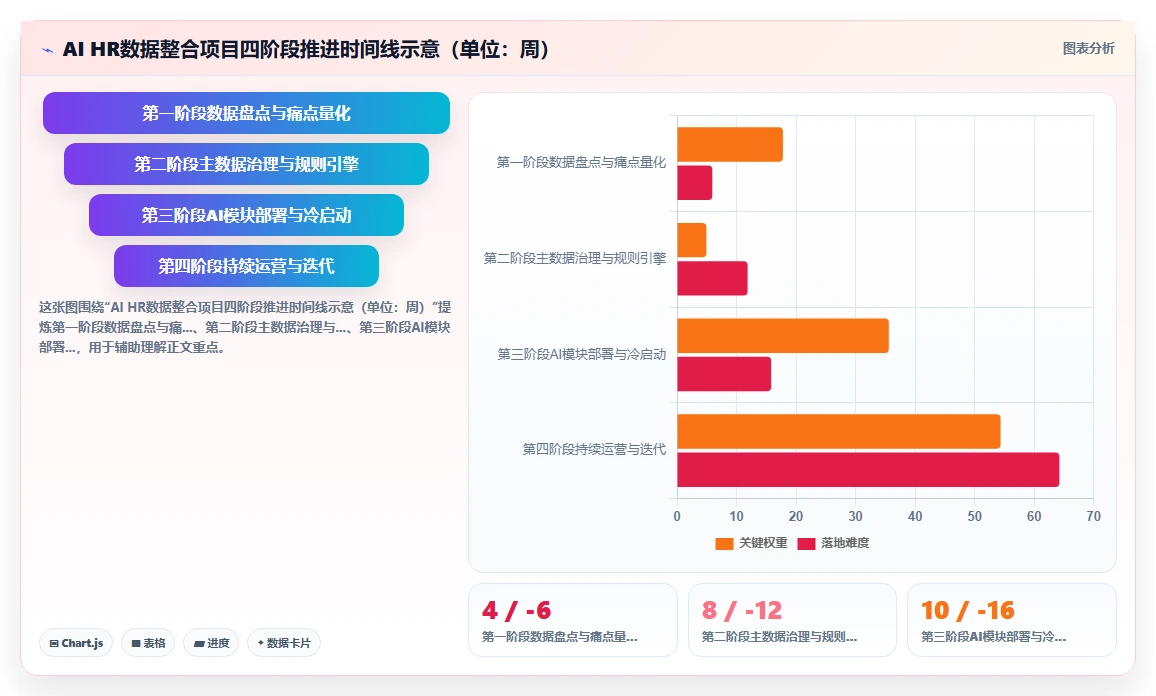Click orange bar for 第四阶段持续运营与迭代
Image resolution: width=1156 pixels, height=696 pixels.
click(x=839, y=431)
